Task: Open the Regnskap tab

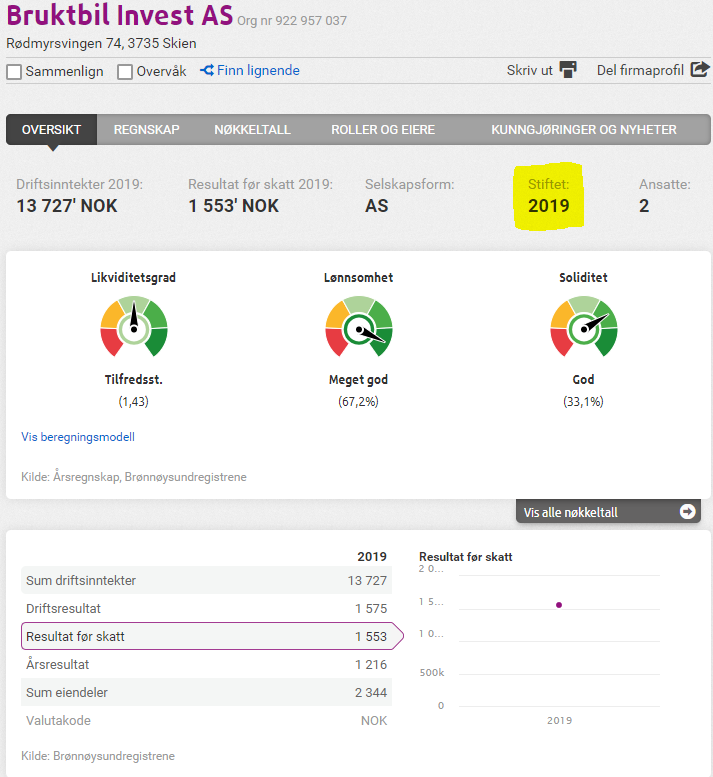Action: tap(147, 130)
